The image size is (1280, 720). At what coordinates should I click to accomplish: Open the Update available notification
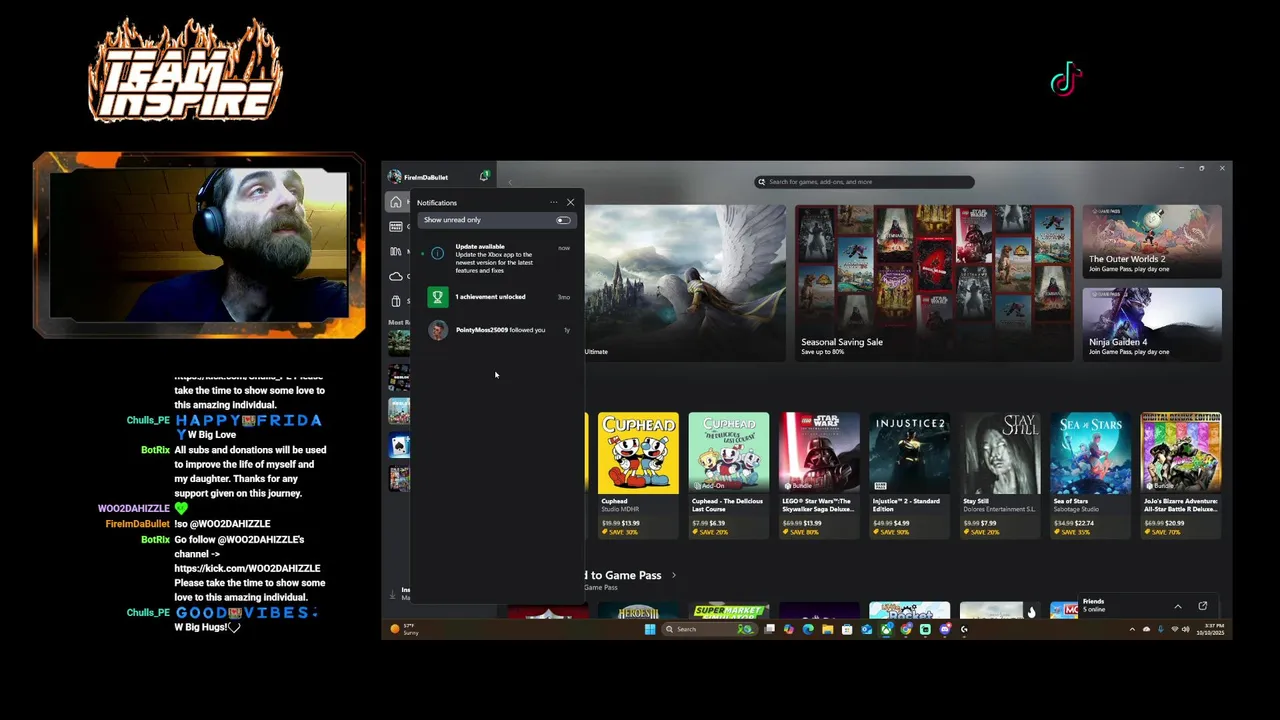click(x=497, y=258)
